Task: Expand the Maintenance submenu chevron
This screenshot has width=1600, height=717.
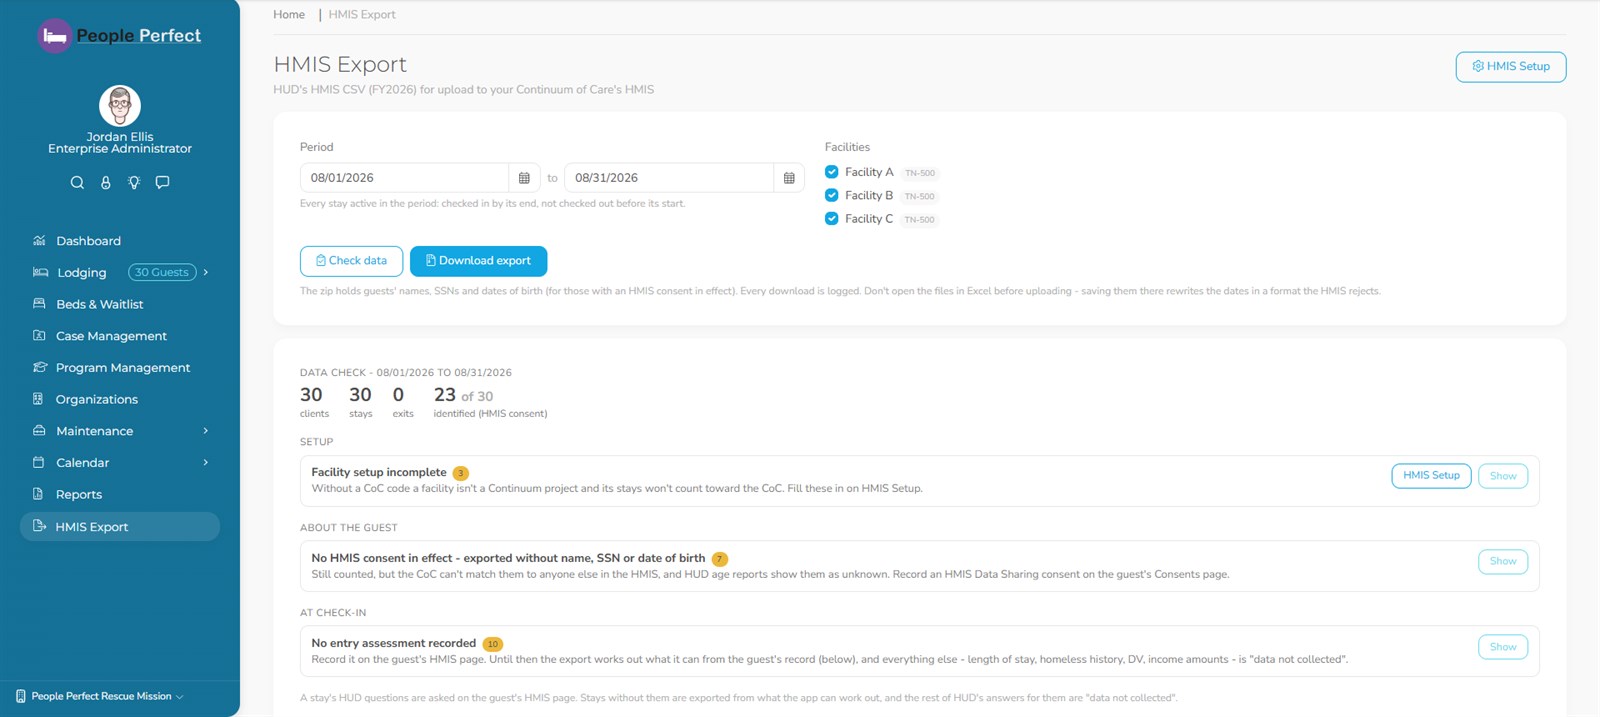Action: click(206, 431)
